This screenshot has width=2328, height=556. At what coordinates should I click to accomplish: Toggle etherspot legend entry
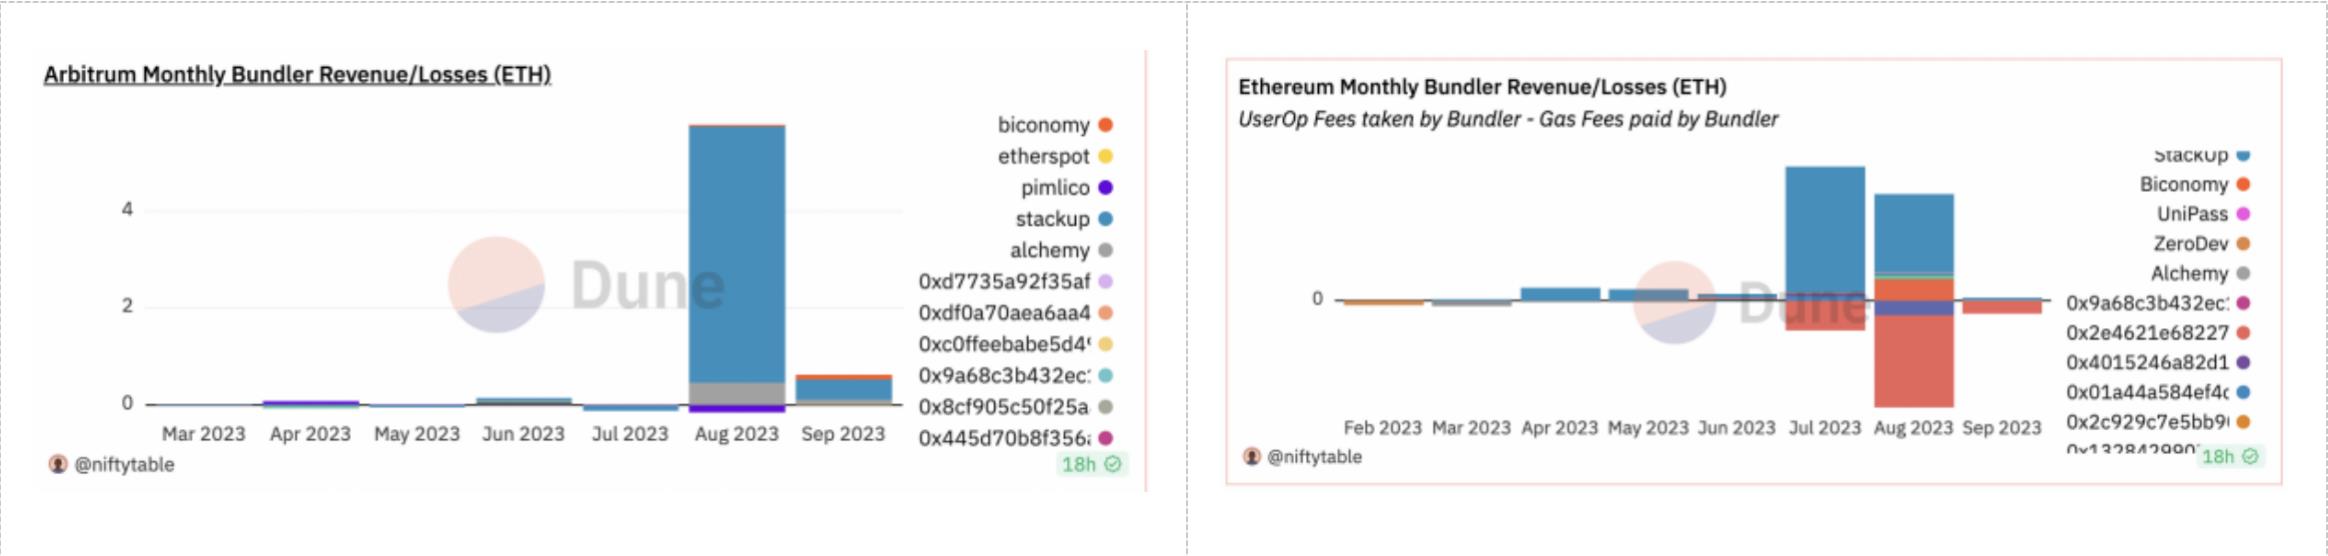(1055, 156)
